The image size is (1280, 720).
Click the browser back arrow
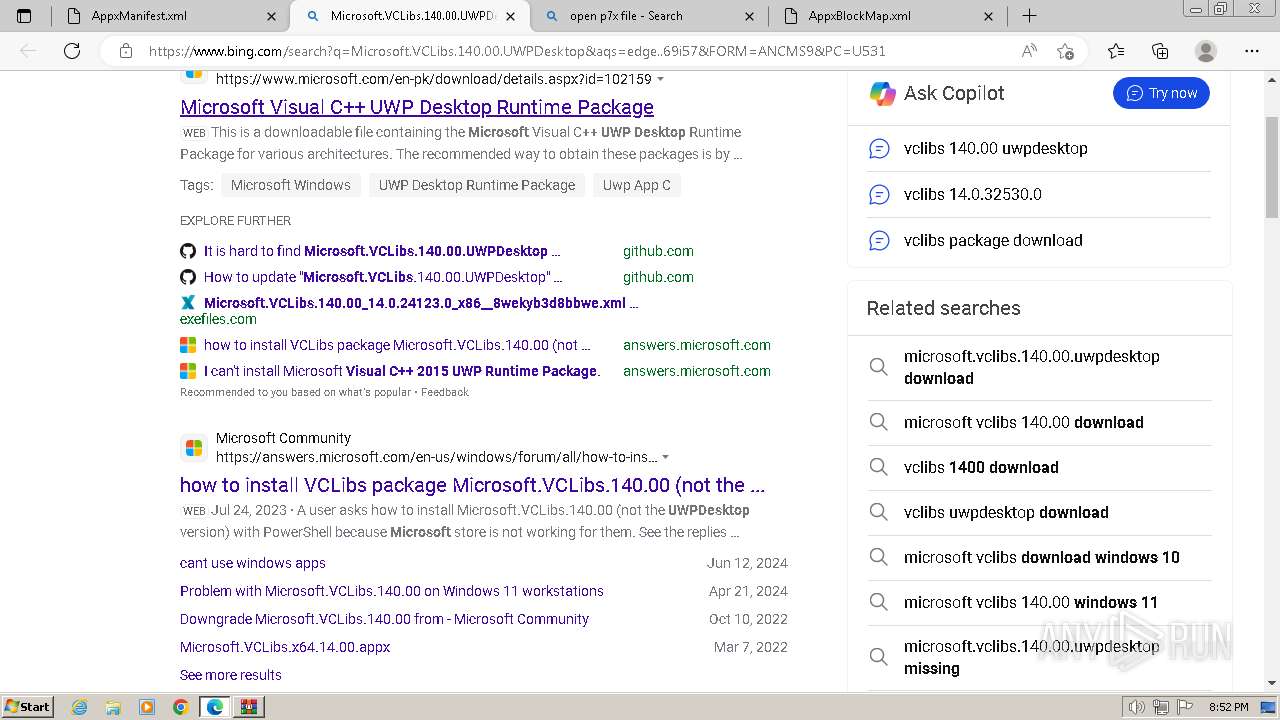click(x=28, y=51)
